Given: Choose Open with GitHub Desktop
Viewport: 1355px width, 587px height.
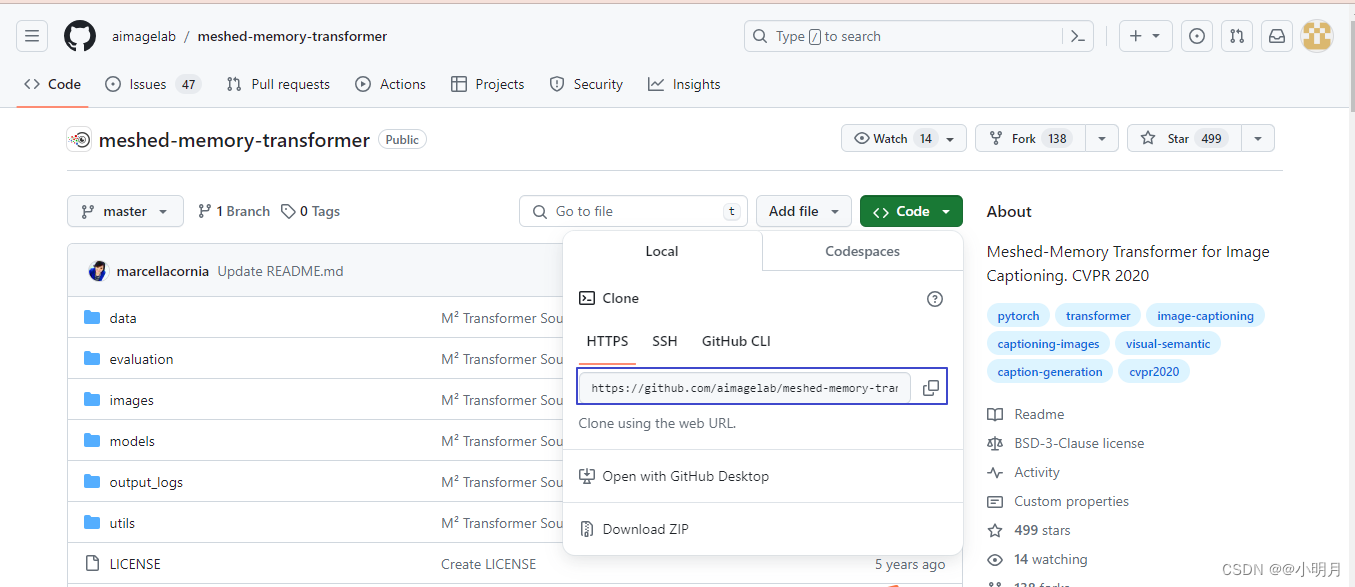Looking at the screenshot, I should point(674,476).
